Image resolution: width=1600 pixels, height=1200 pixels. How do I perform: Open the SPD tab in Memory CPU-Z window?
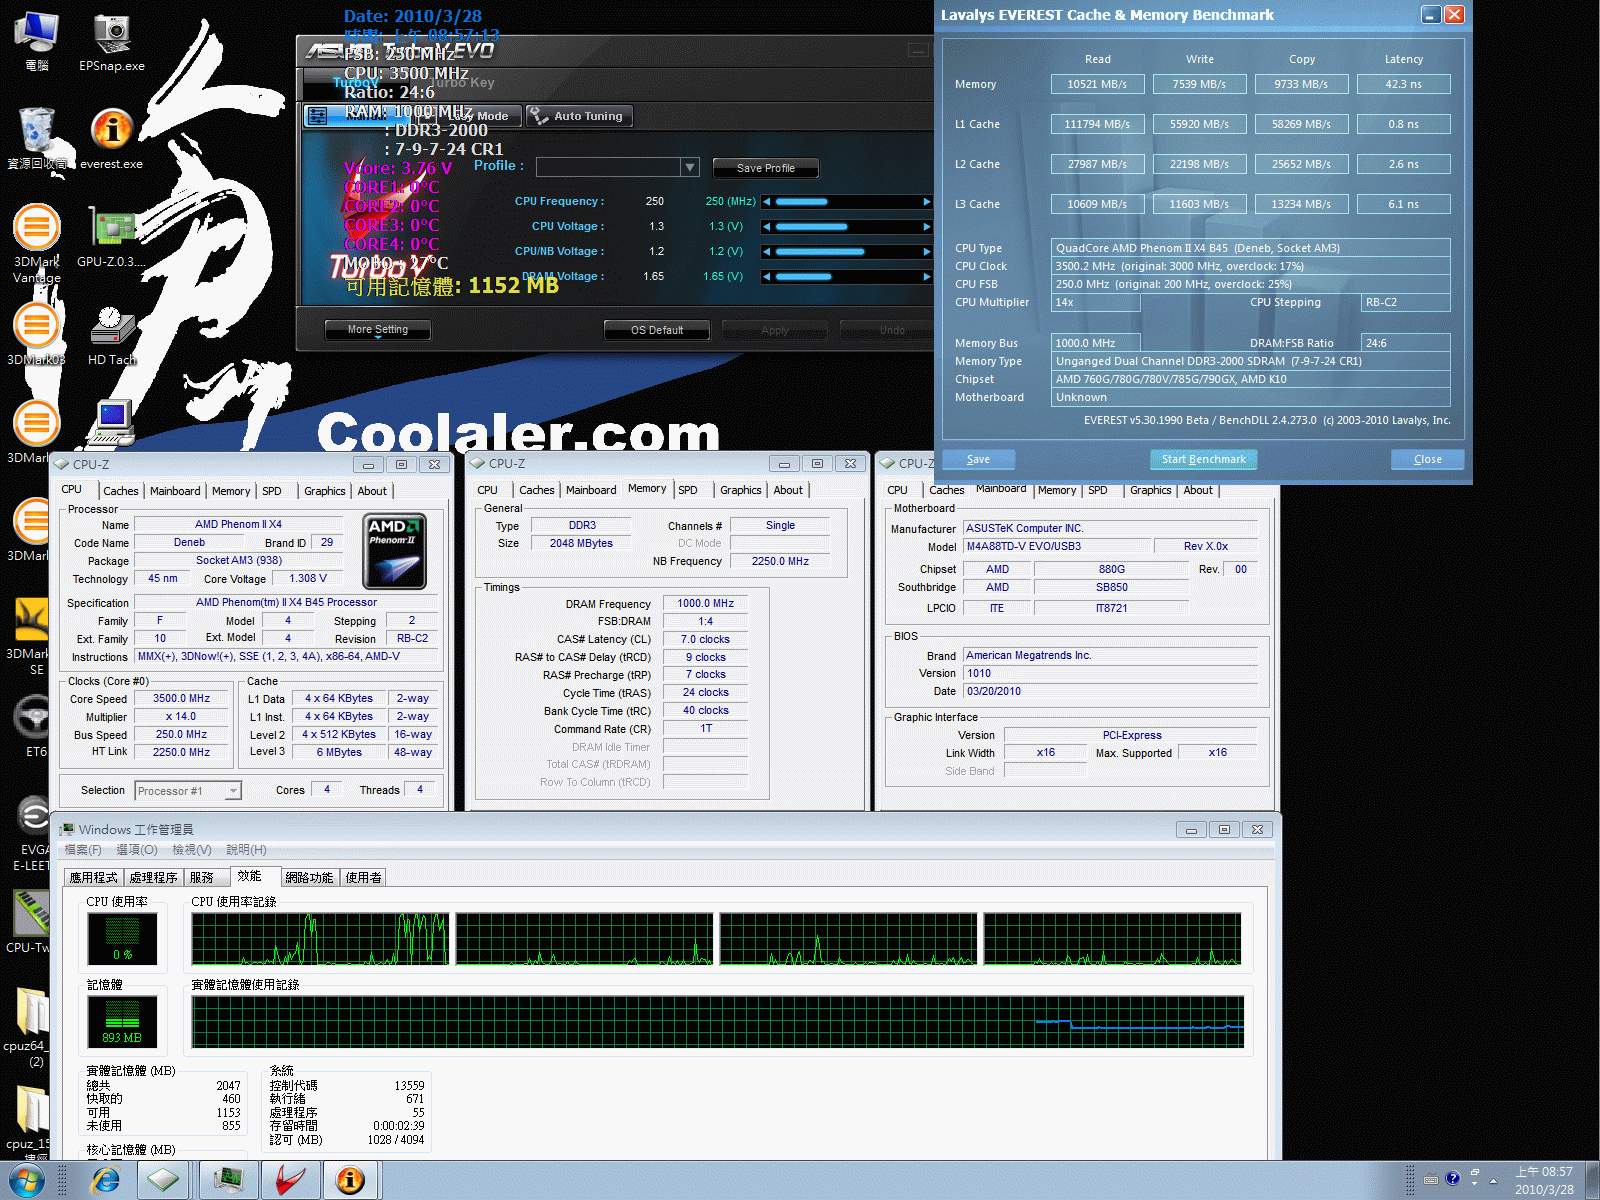pos(688,490)
